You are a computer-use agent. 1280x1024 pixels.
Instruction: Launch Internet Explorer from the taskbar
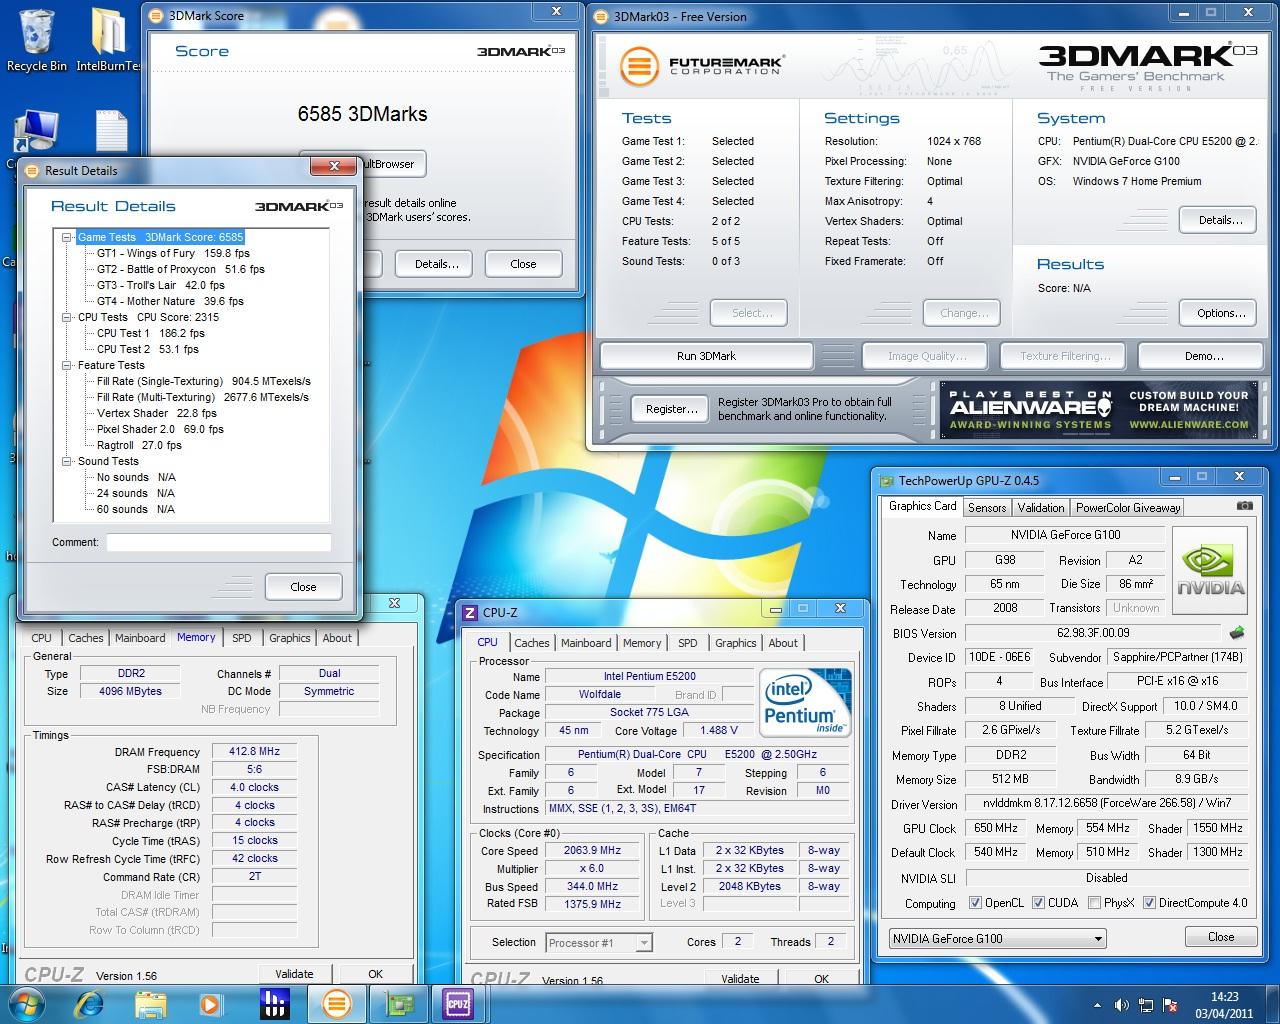coord(90,1003)
